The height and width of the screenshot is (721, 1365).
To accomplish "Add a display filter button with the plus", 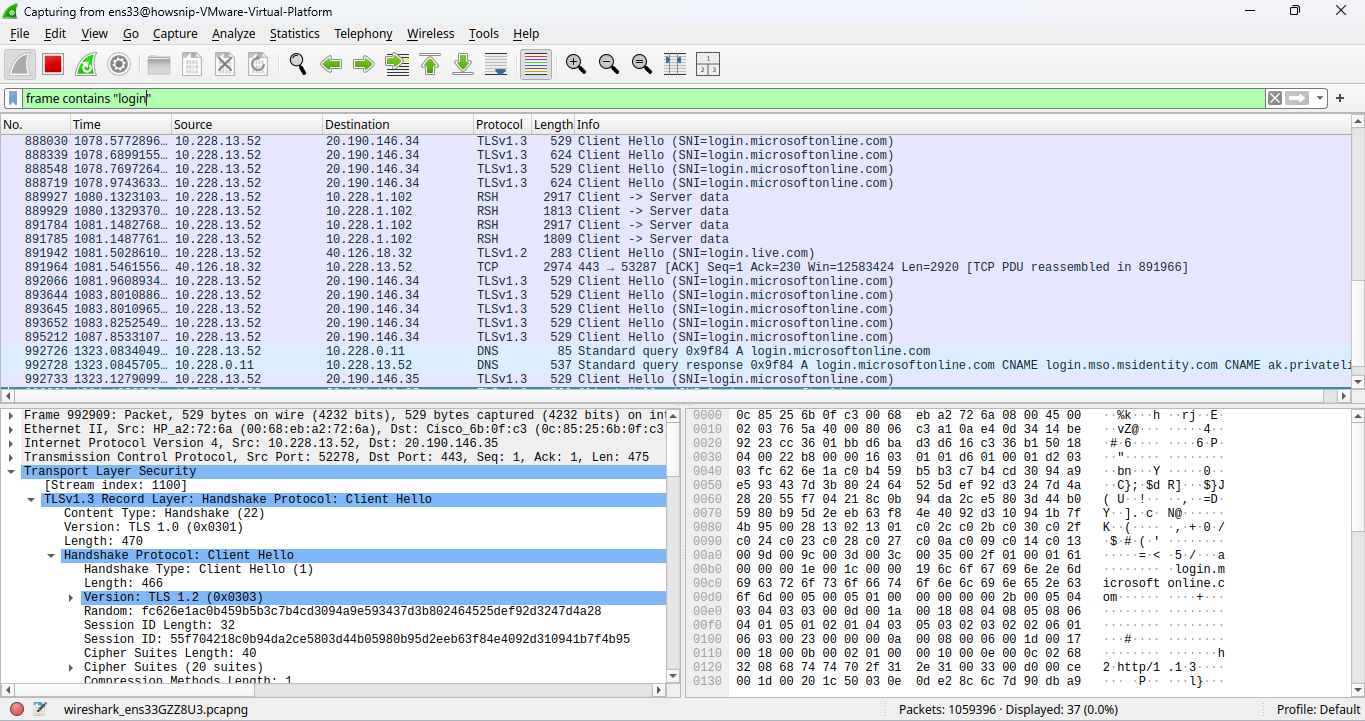I will tap(1340, 98).
